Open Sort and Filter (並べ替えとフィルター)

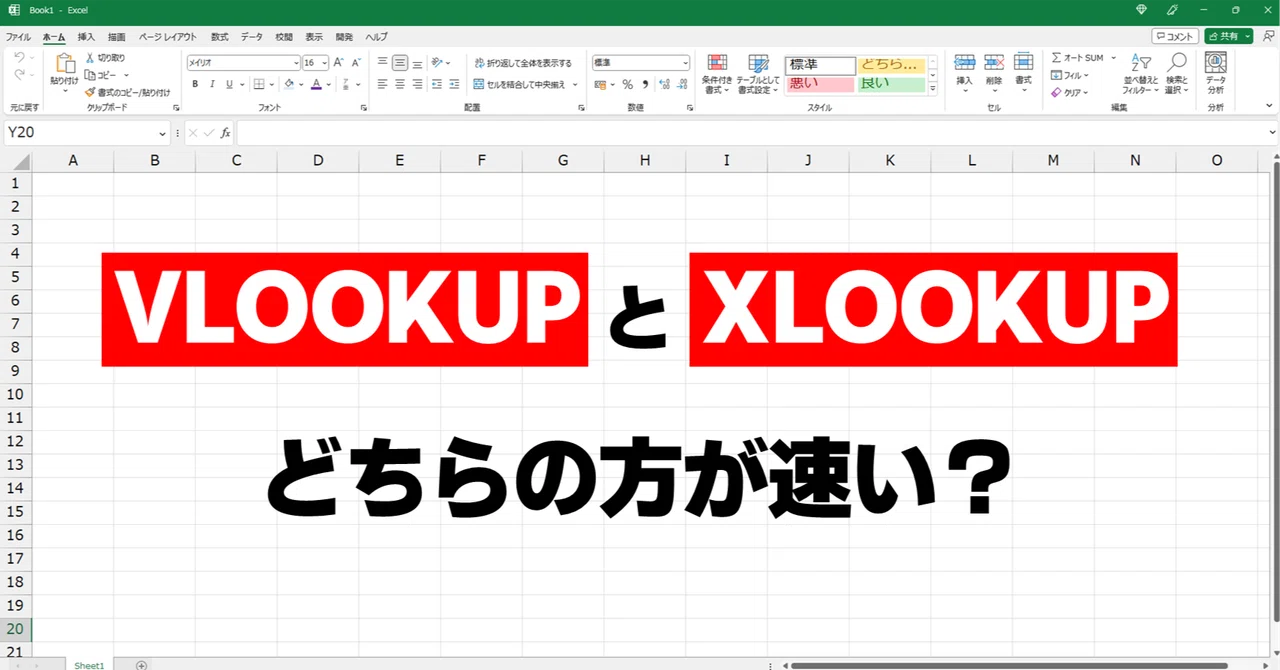point(1141,74)
